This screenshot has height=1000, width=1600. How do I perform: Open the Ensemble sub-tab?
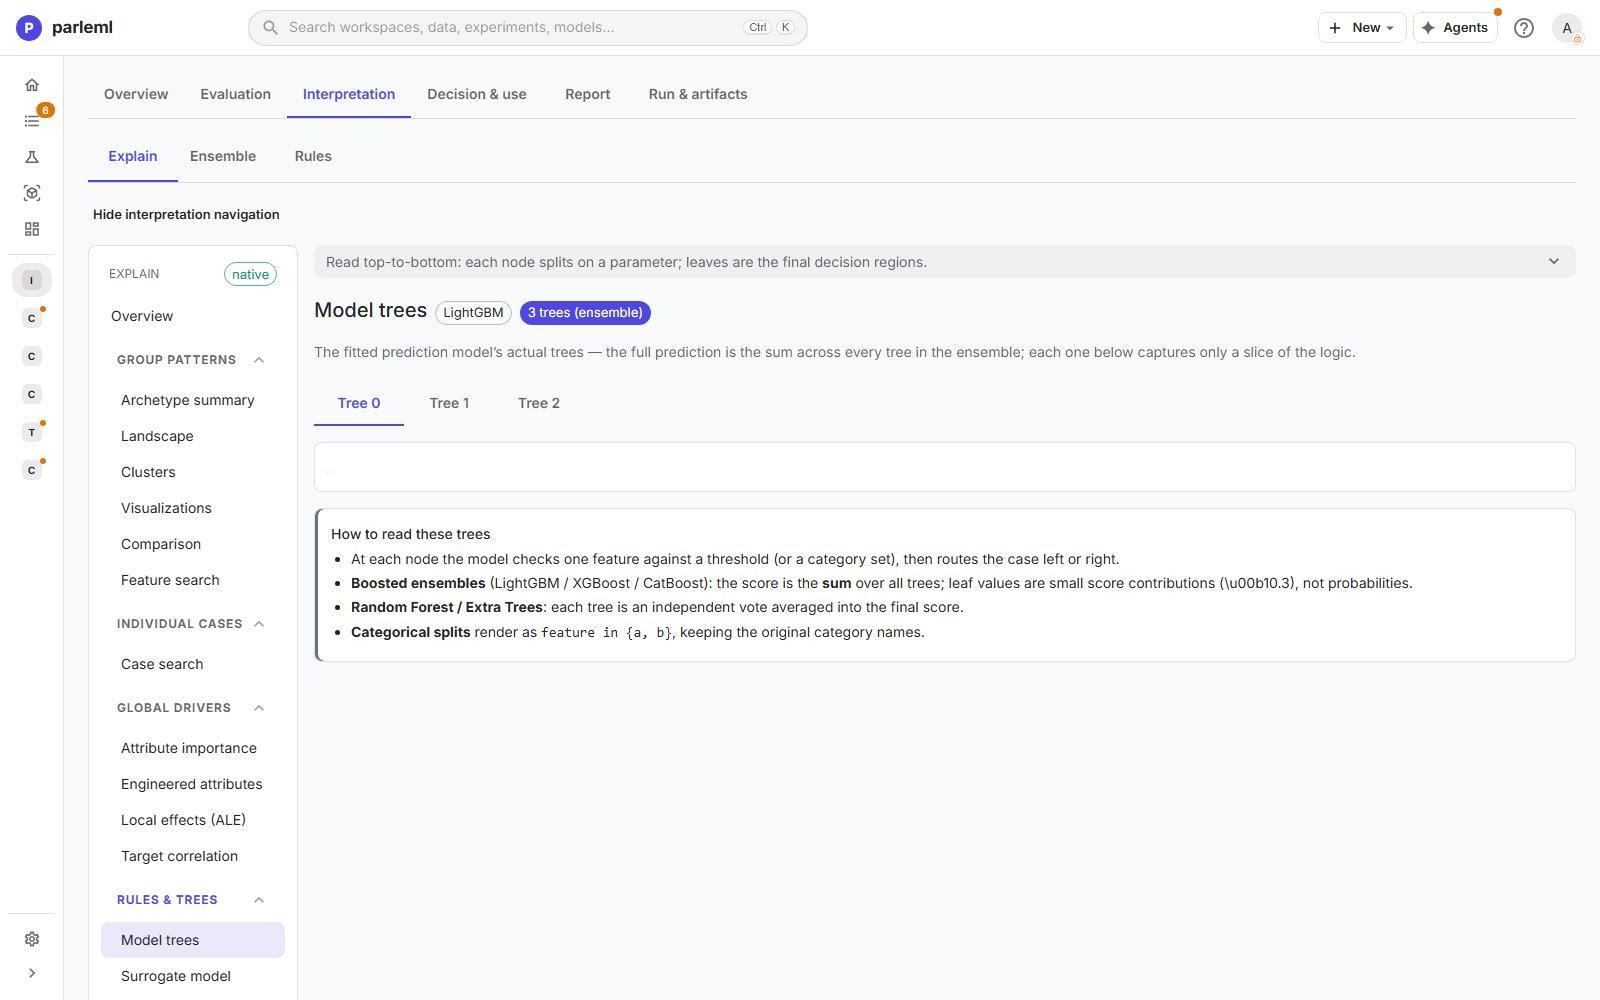[x=223, y=156]
